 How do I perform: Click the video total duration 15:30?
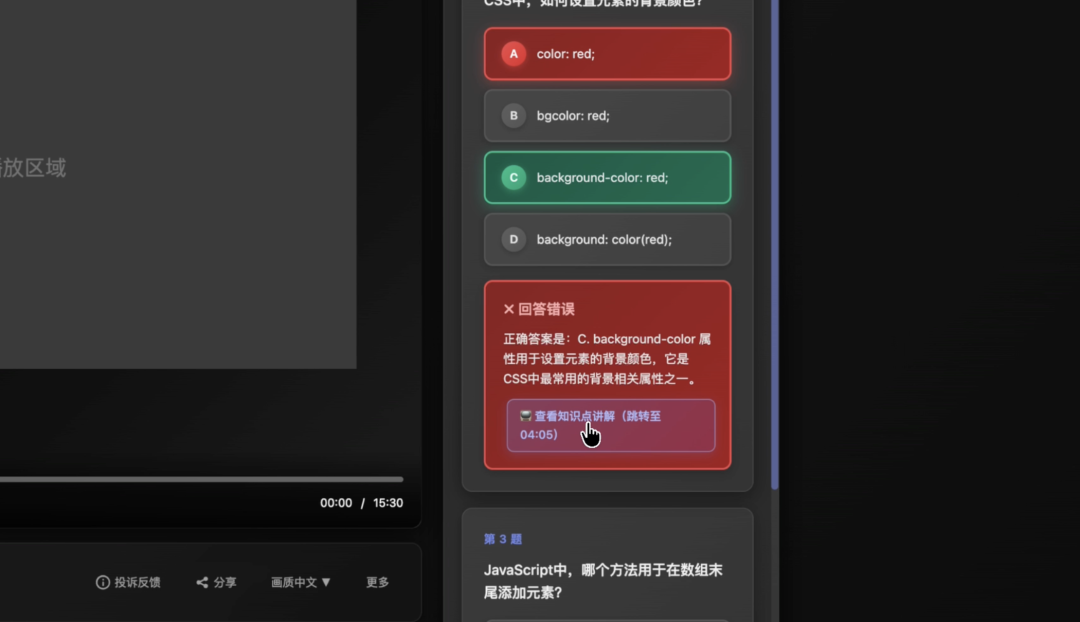coord(387,503)
